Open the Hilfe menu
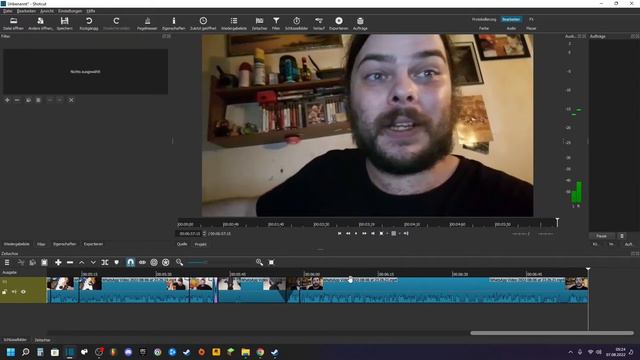 (x=91, y=11)
